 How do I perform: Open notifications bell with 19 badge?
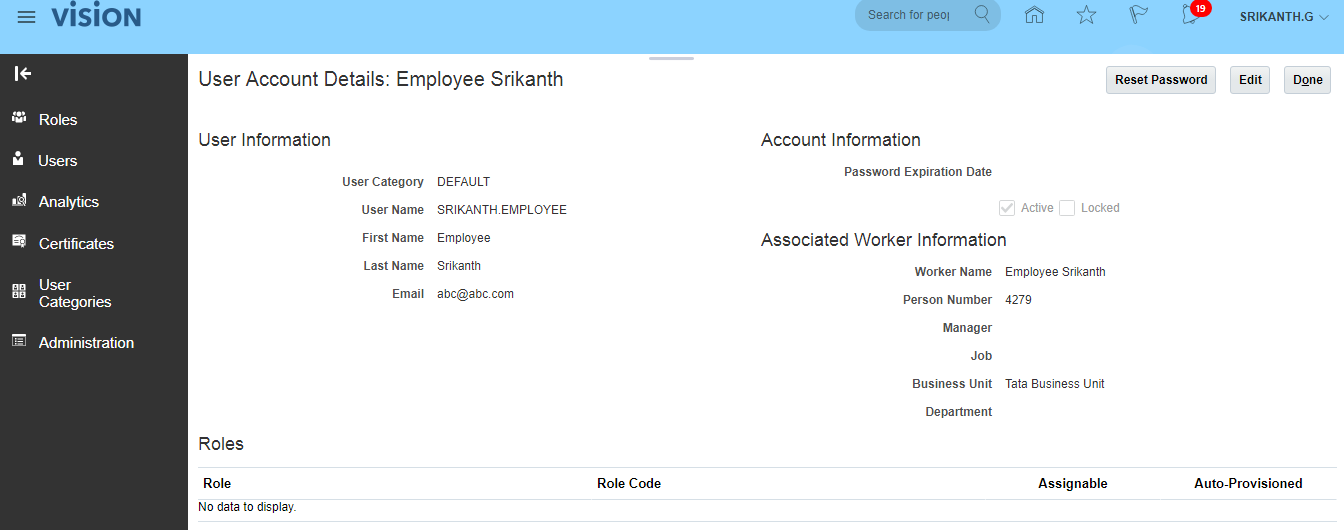pyautogui.click(x=1191, y=15)
